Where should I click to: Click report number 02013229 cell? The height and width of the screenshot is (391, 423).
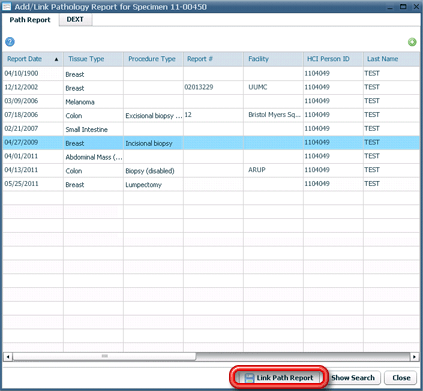(213, 87)
